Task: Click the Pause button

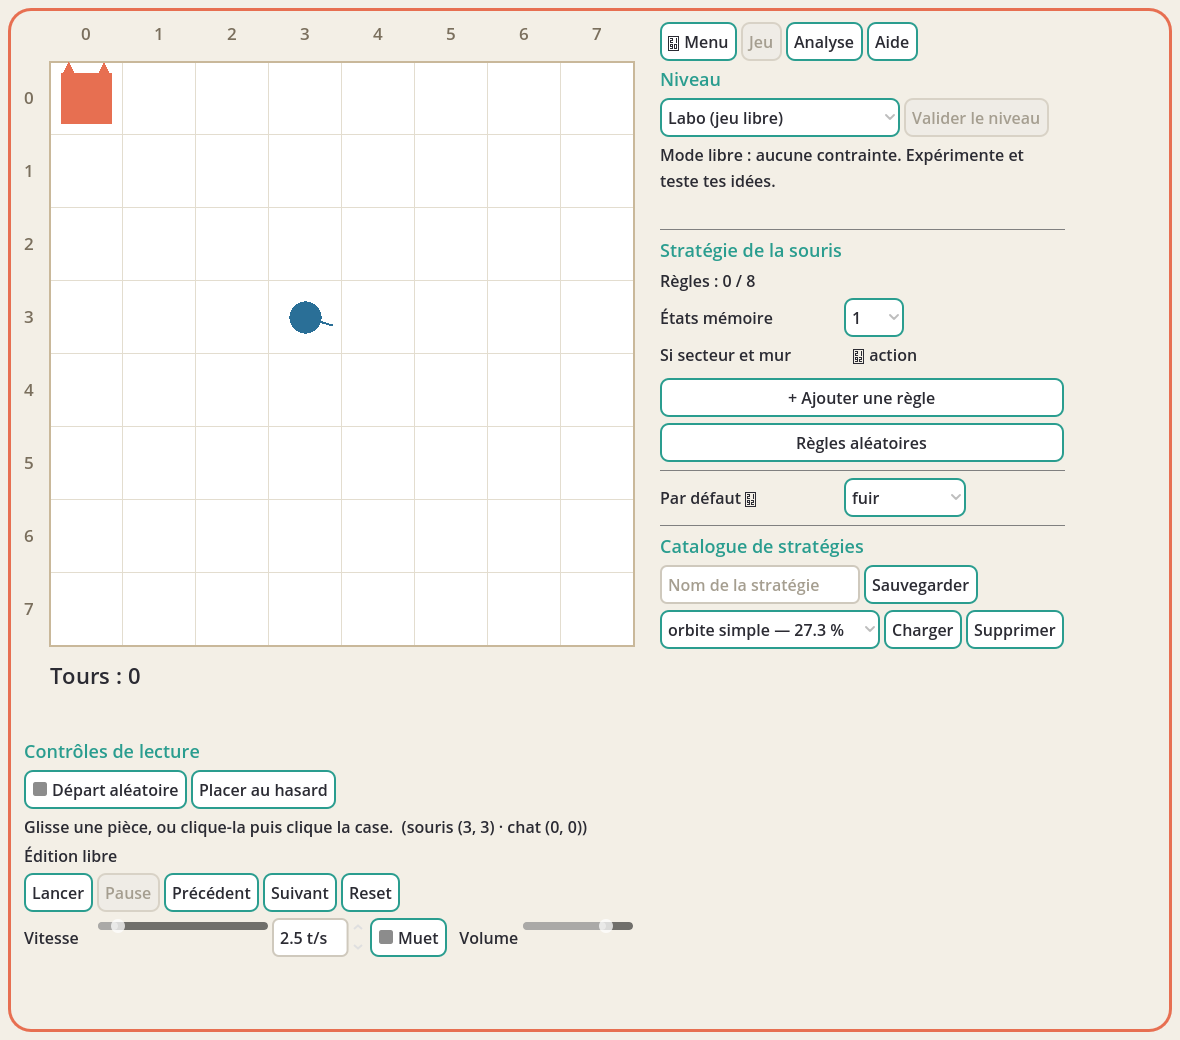Action: point(128,893)
